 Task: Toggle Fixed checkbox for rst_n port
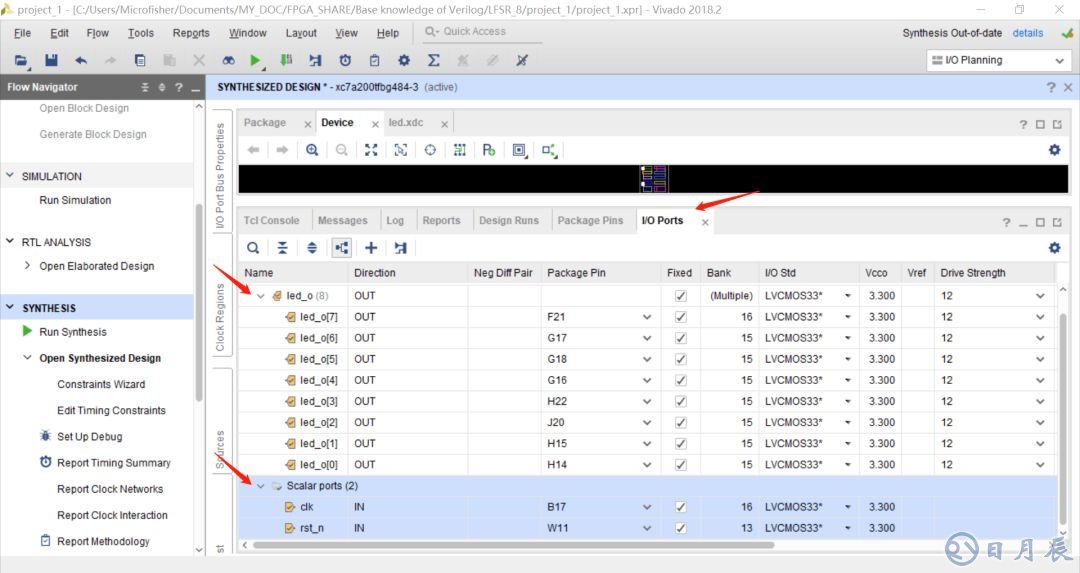pyautogui.click(x=681, y=528)
